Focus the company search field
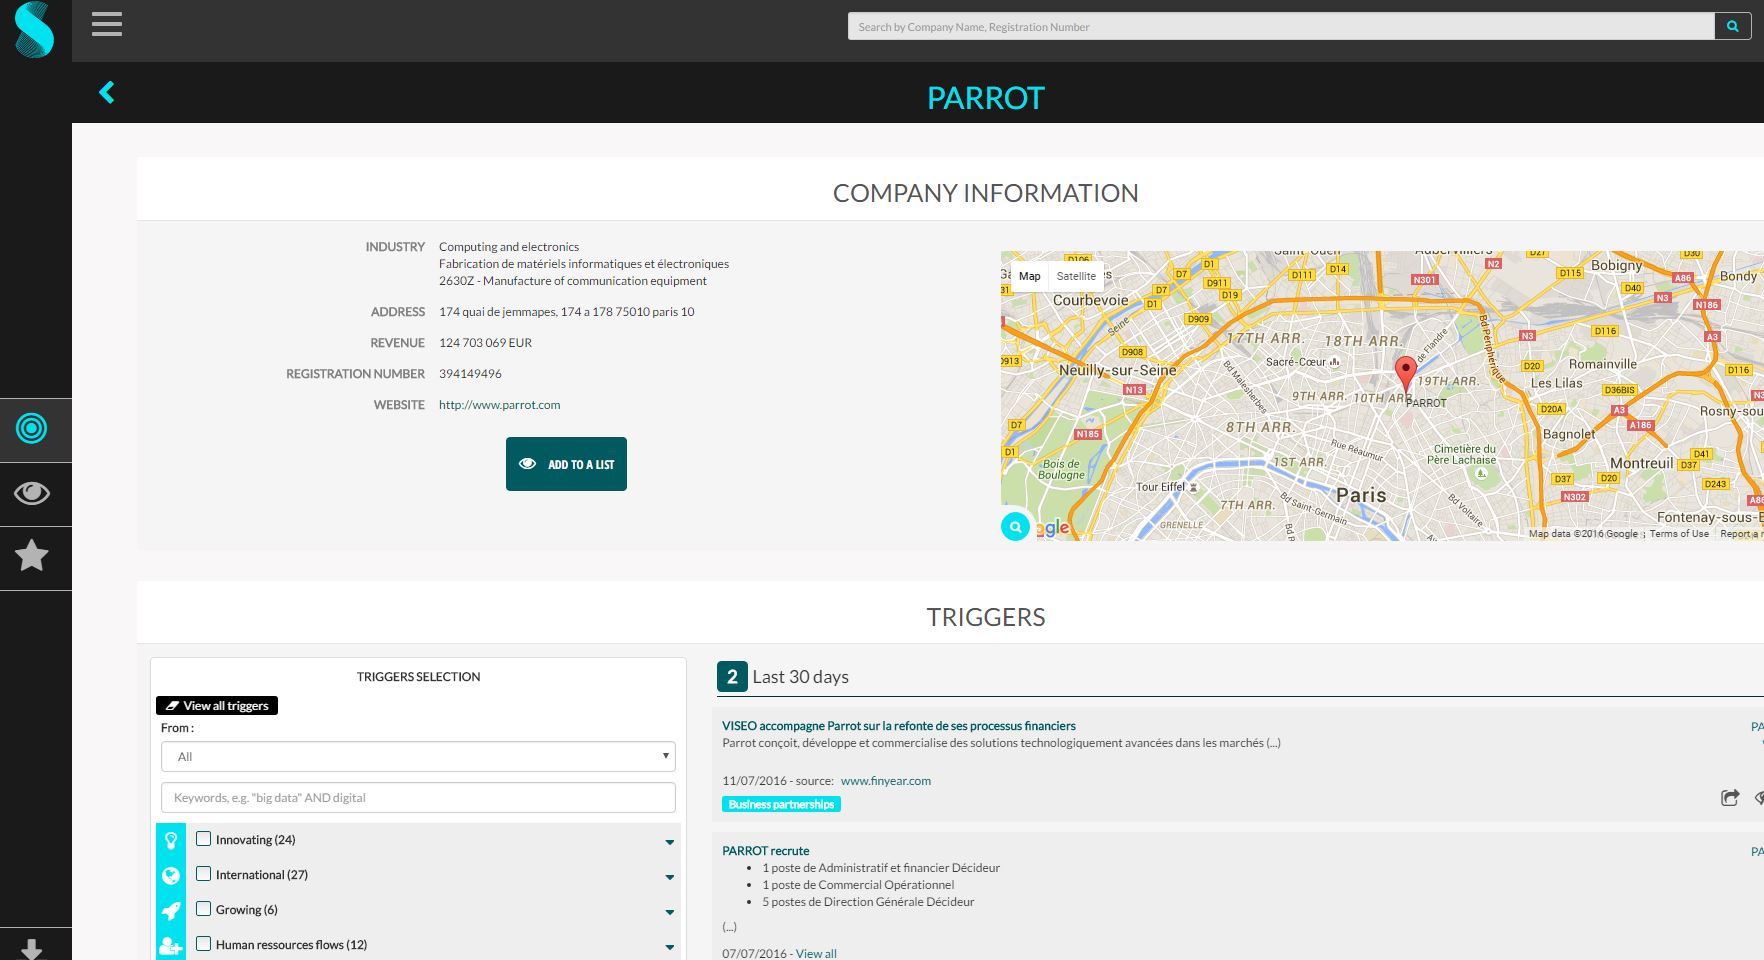The width and height of the screenshot is (1764, 960). tap(1281, 27)
